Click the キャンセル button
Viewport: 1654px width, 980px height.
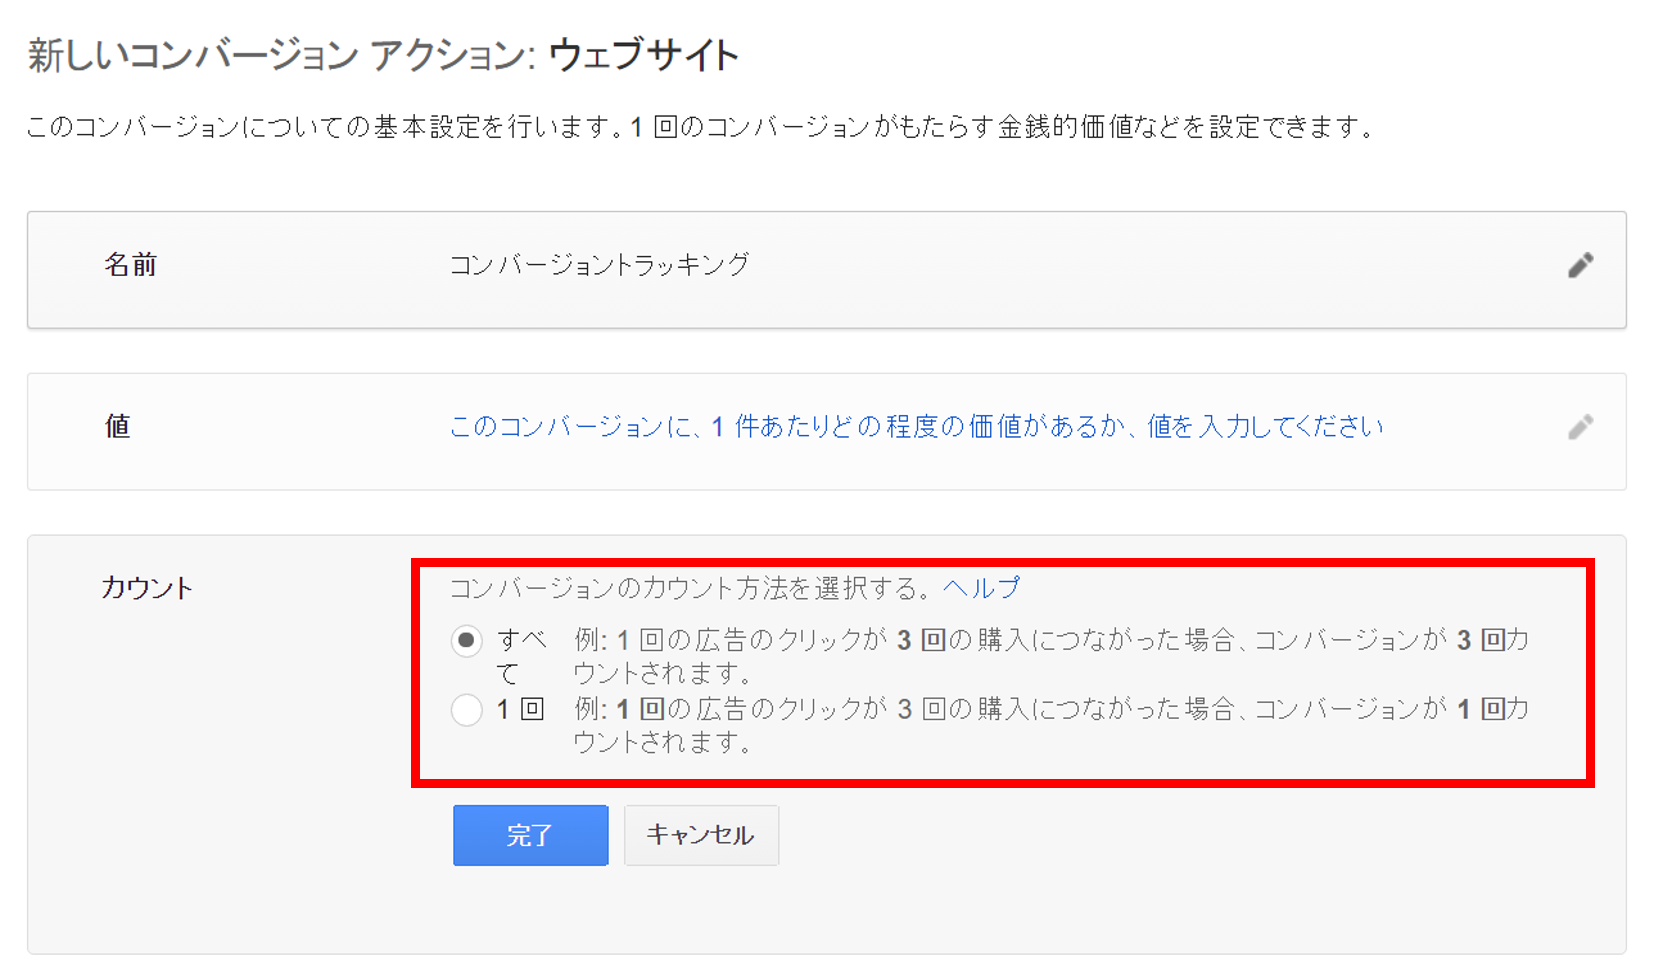(701, 835)
